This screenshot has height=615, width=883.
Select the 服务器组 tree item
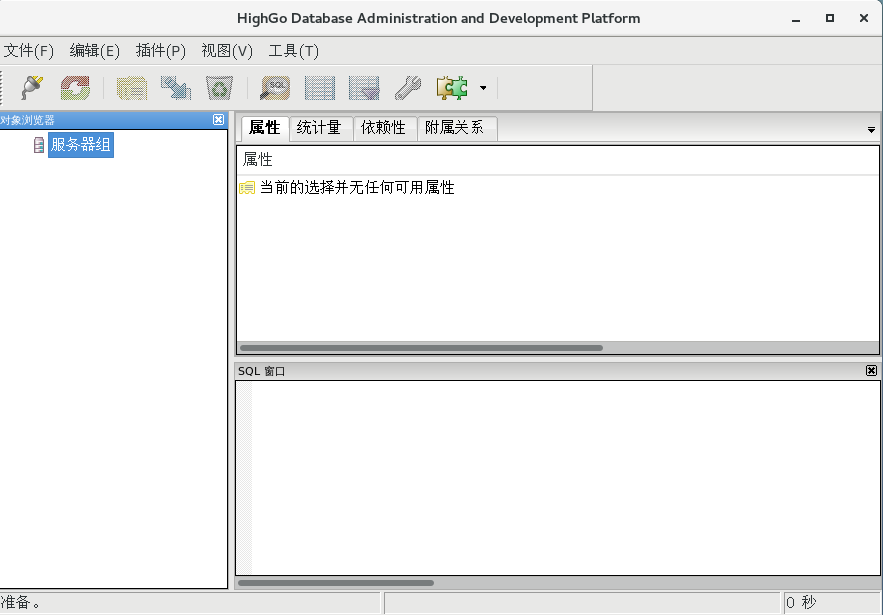pyautogui.click(x=80, y=144)
